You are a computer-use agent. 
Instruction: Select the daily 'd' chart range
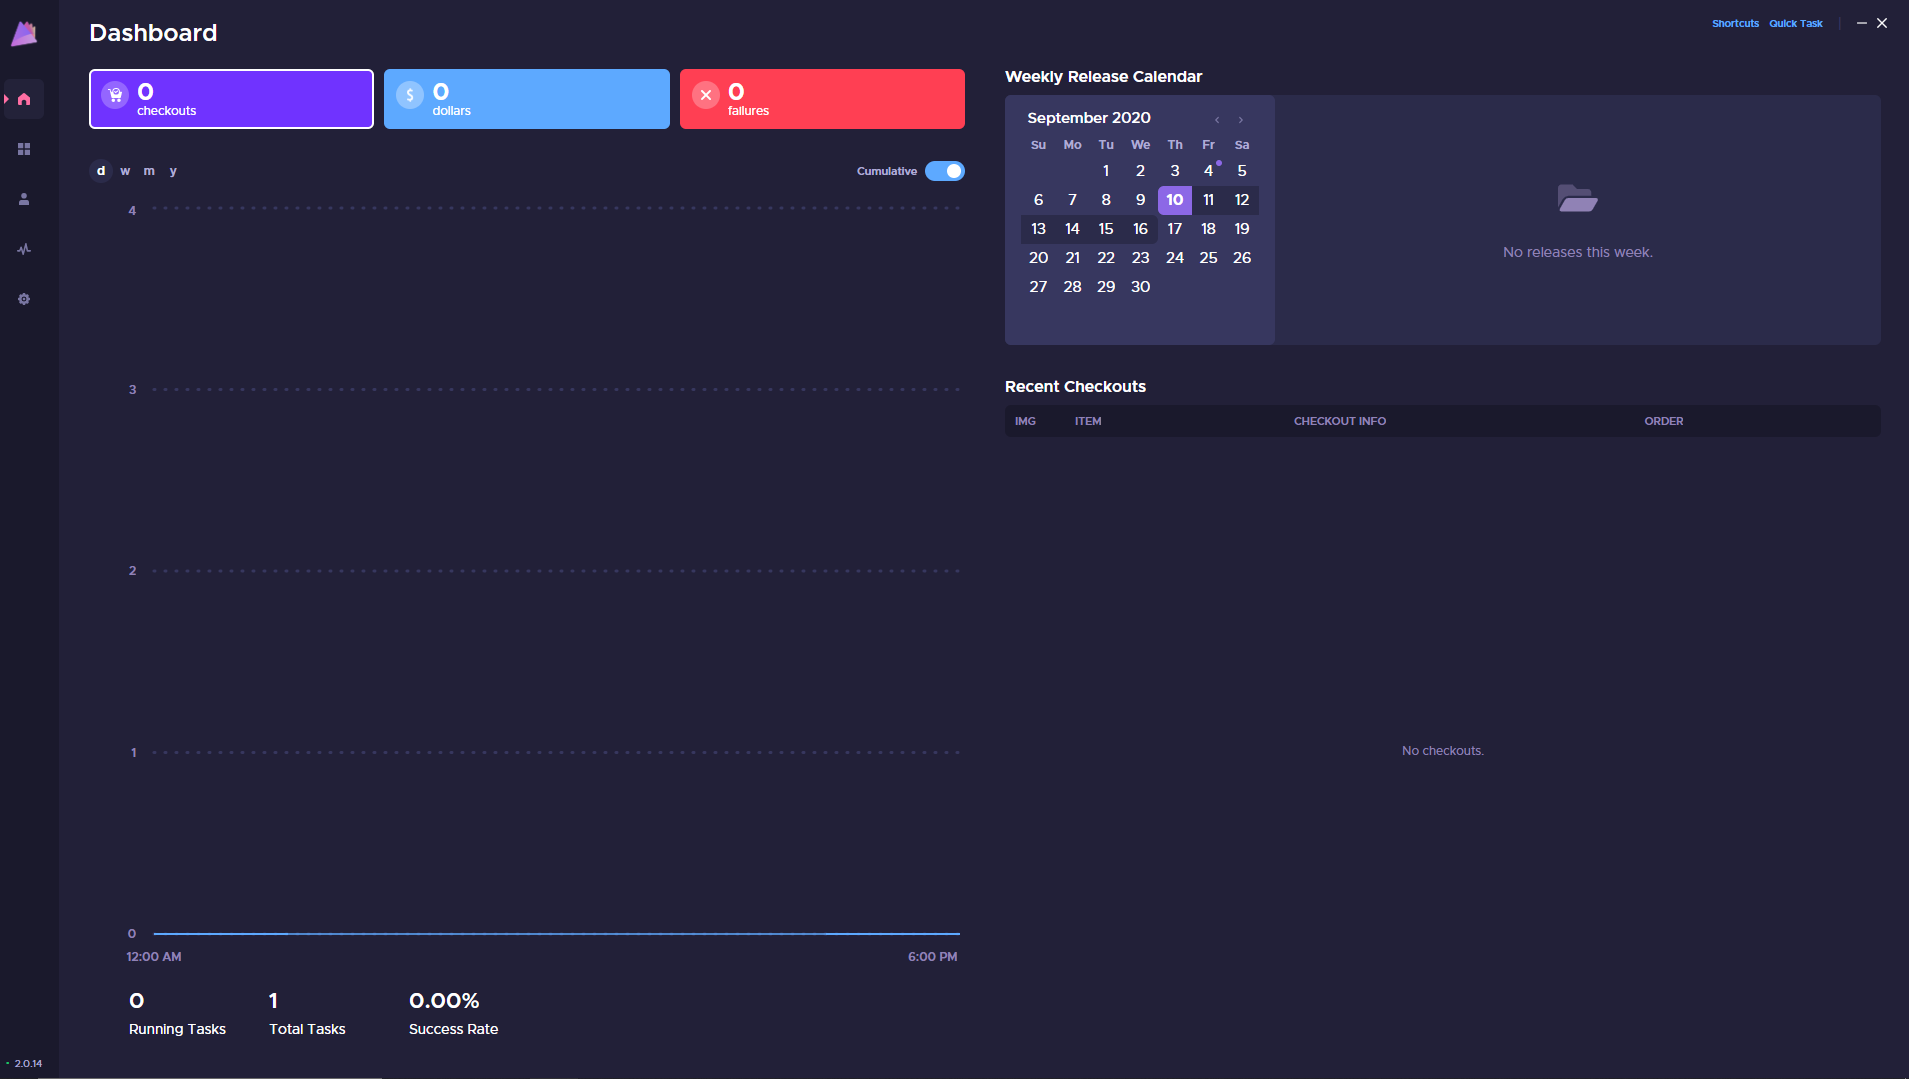click(x=101, y=171)
